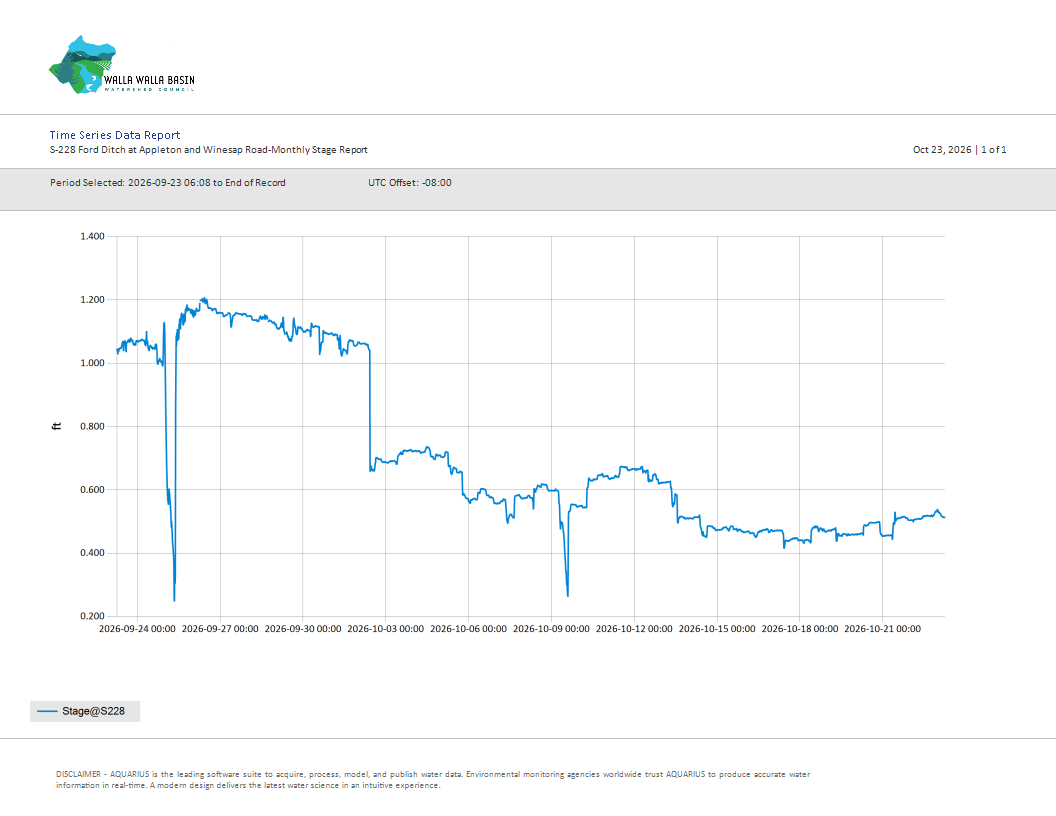Click the blue legend line swatch
Screen dimensions: 1056x816
(47, 711)
